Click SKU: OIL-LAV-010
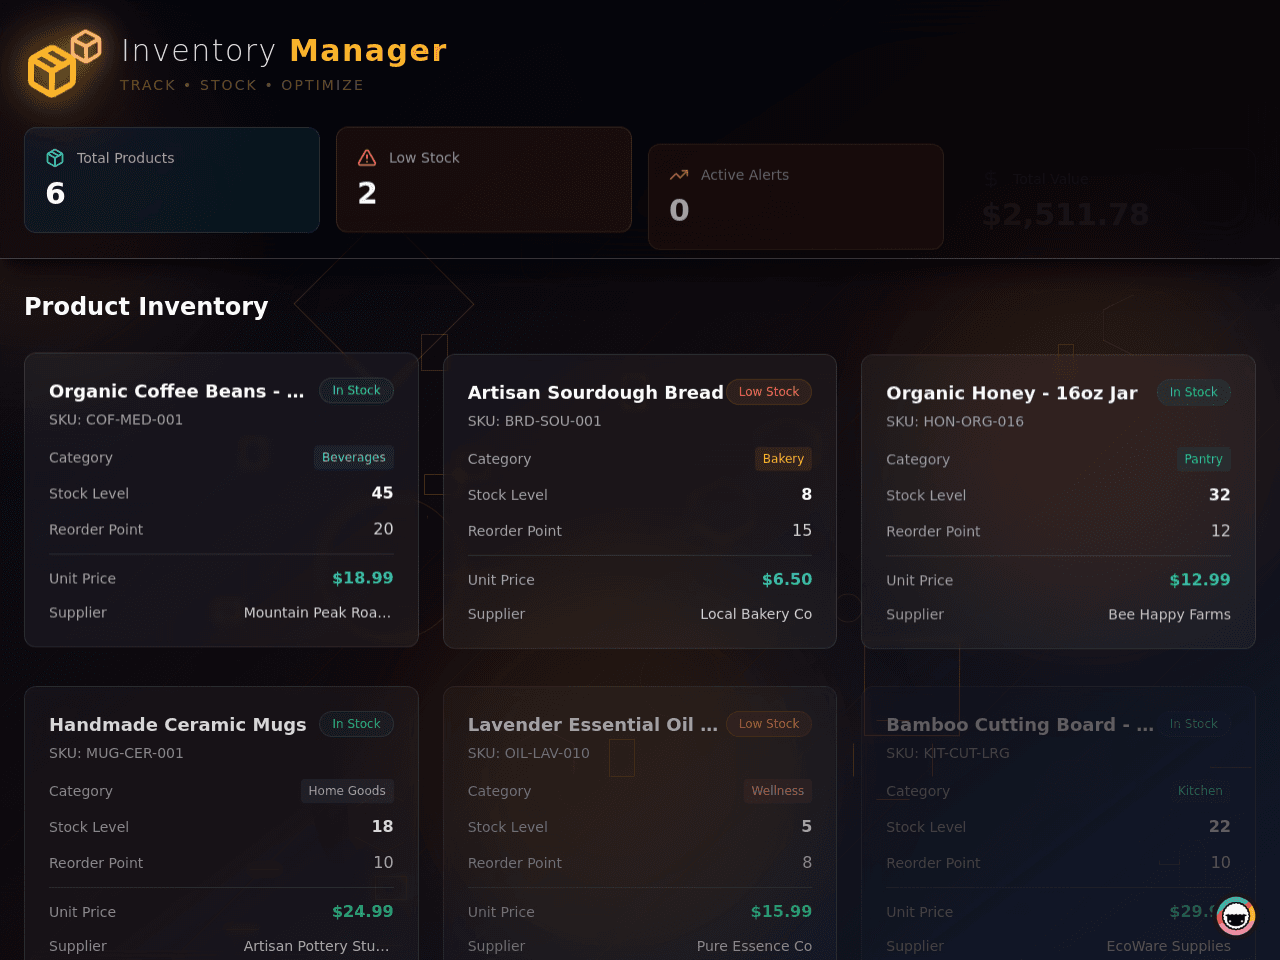The height and width of the screenshot is (960, 1280). tap(528, 753)
